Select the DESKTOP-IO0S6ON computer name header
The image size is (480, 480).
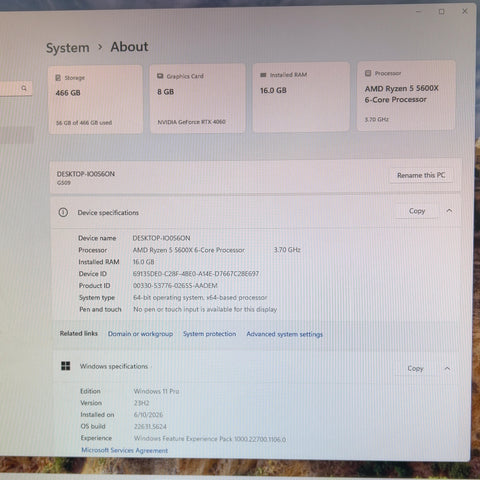point(86,174)
